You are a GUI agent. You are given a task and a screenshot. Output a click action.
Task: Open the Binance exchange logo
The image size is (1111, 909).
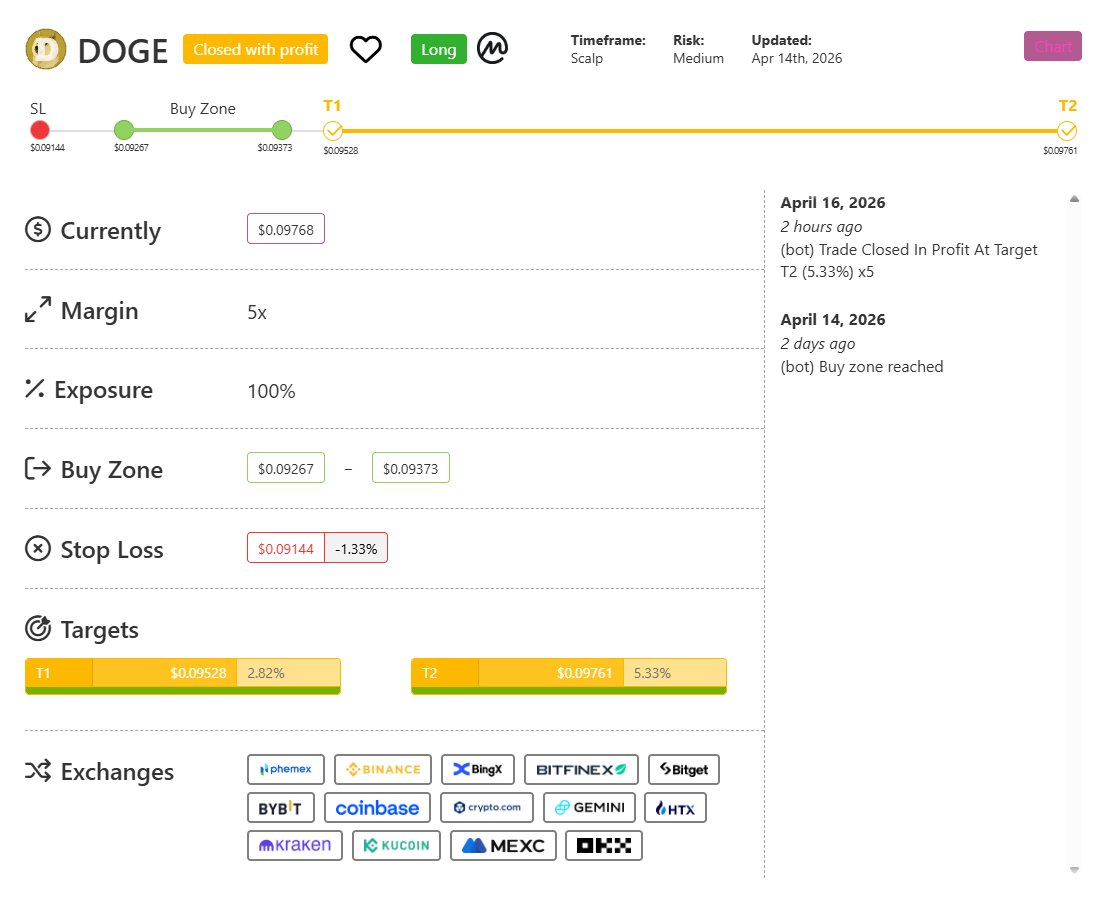382,769
